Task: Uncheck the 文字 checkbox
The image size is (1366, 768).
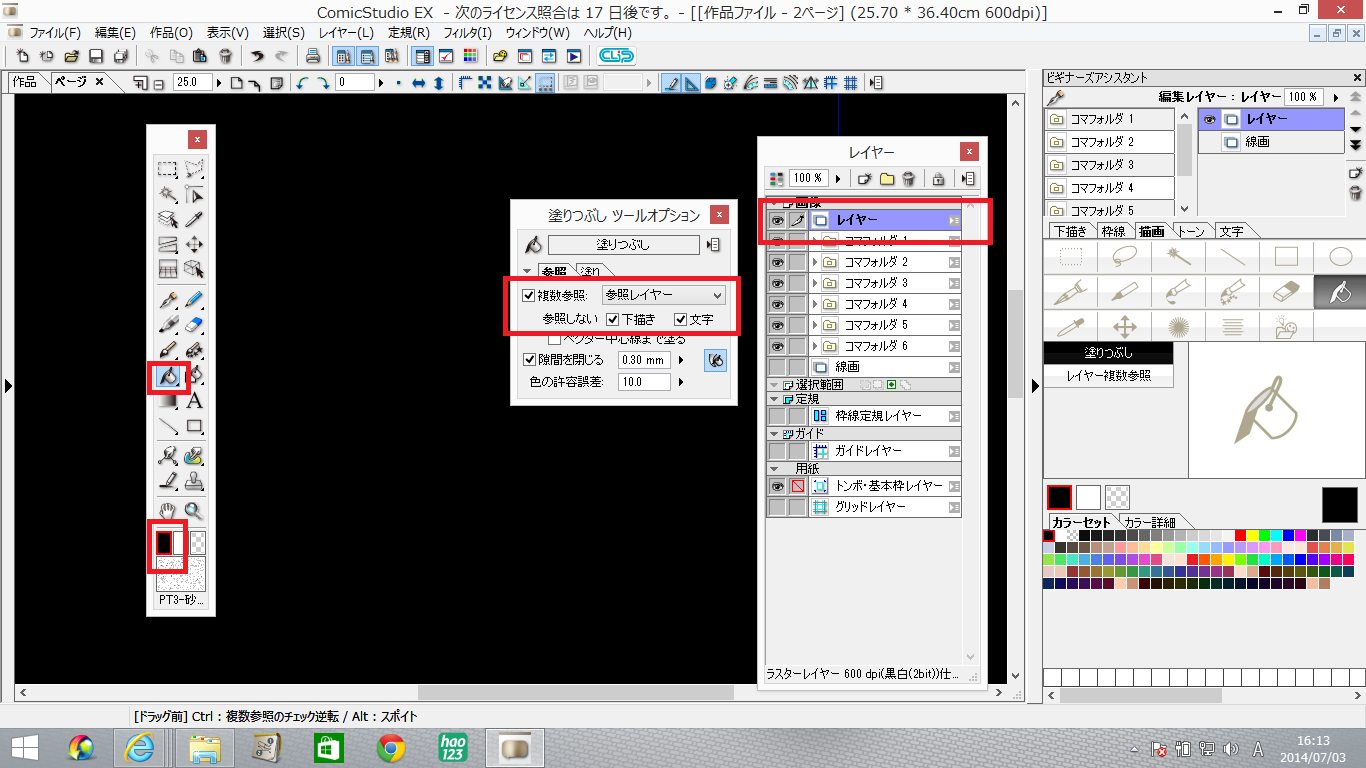Action: point(680,320)
